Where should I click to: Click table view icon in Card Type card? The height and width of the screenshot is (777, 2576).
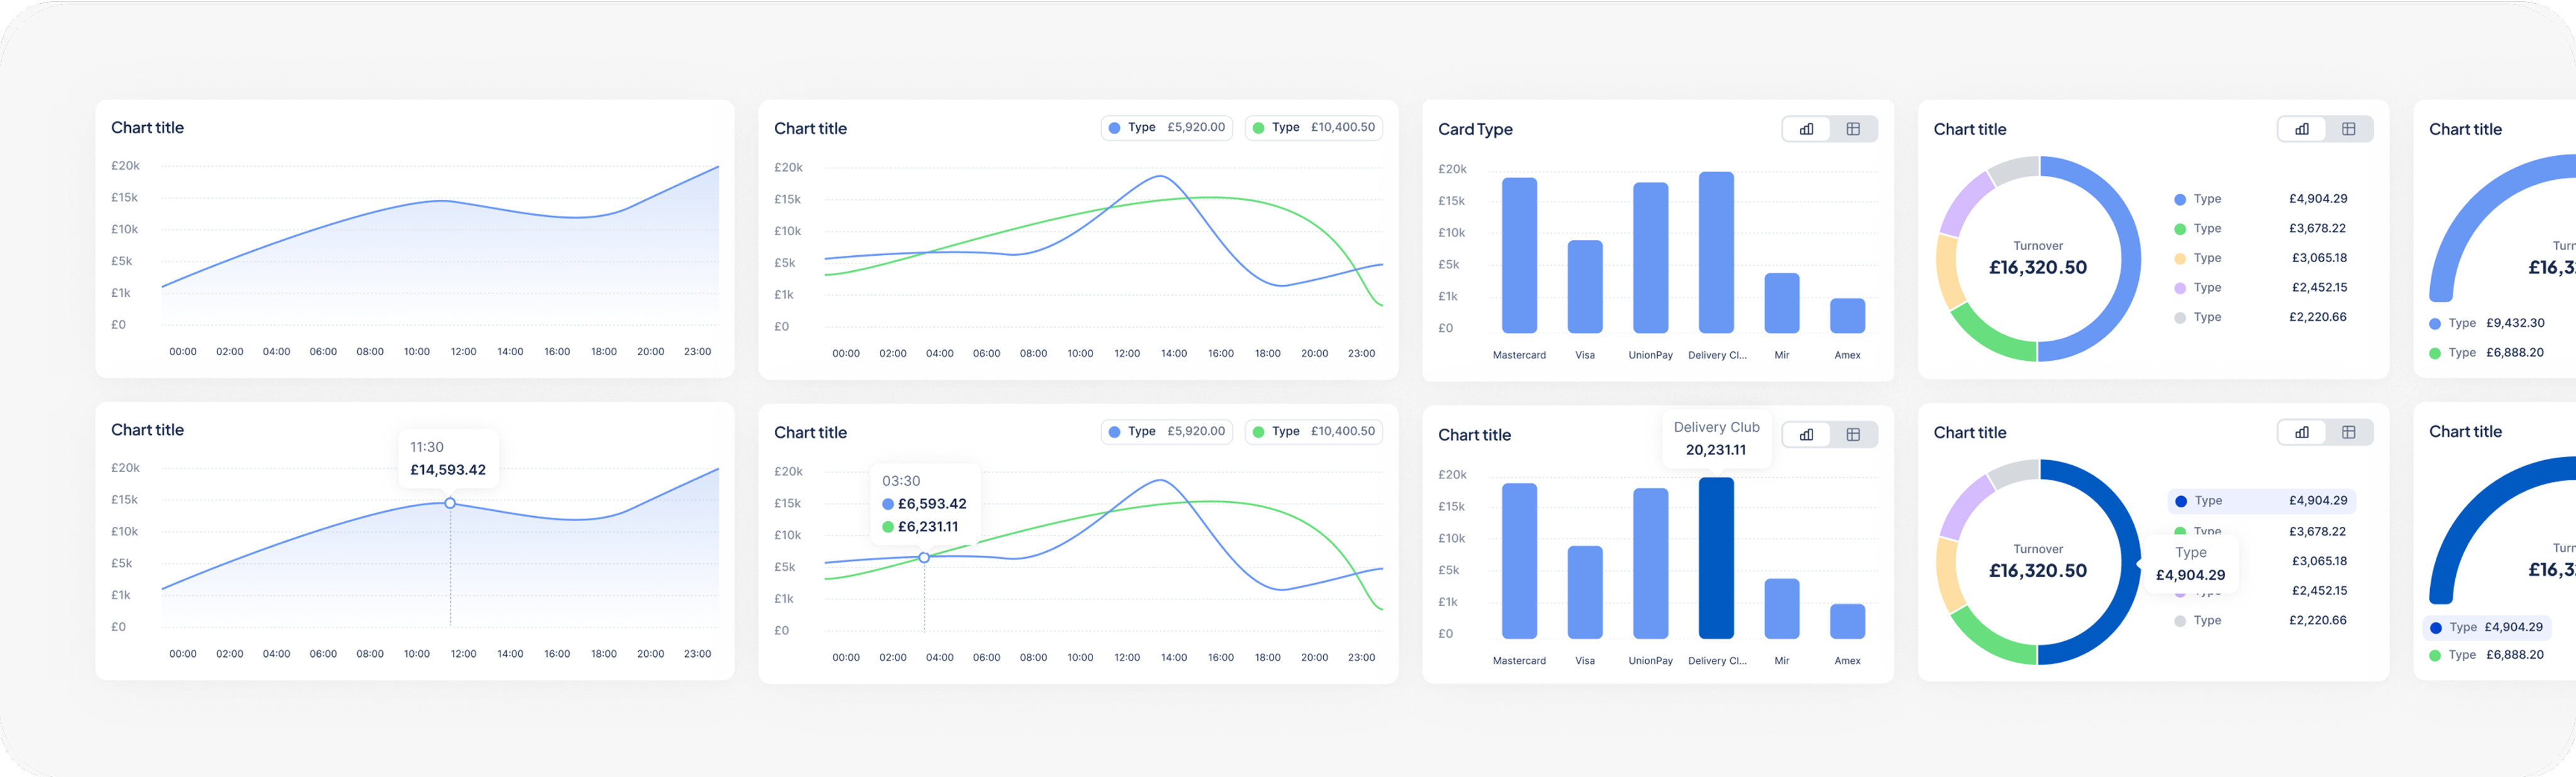[1853, 129]
